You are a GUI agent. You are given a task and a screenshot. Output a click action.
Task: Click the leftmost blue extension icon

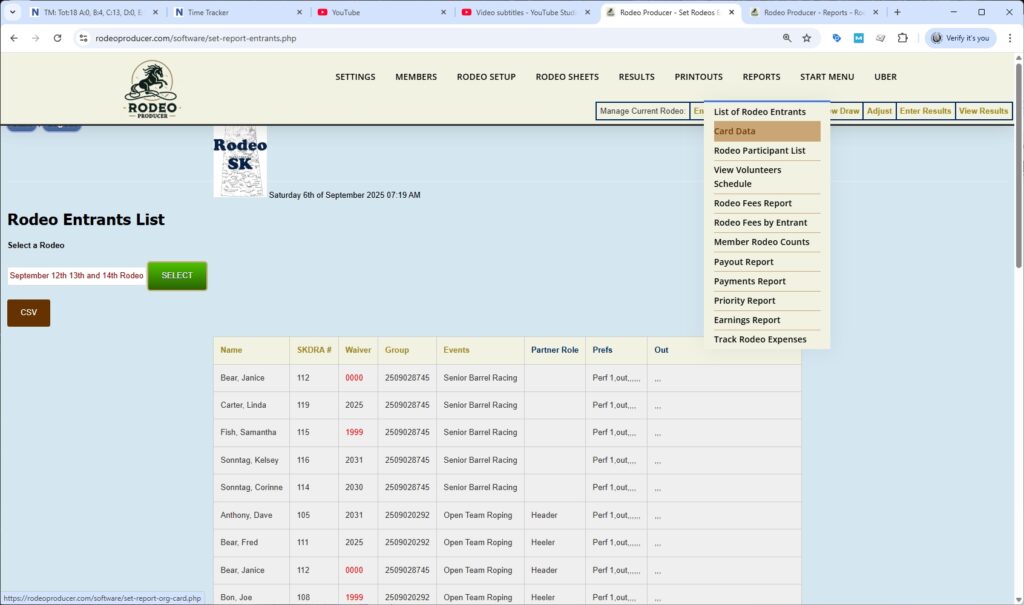[x=836, y=37]
